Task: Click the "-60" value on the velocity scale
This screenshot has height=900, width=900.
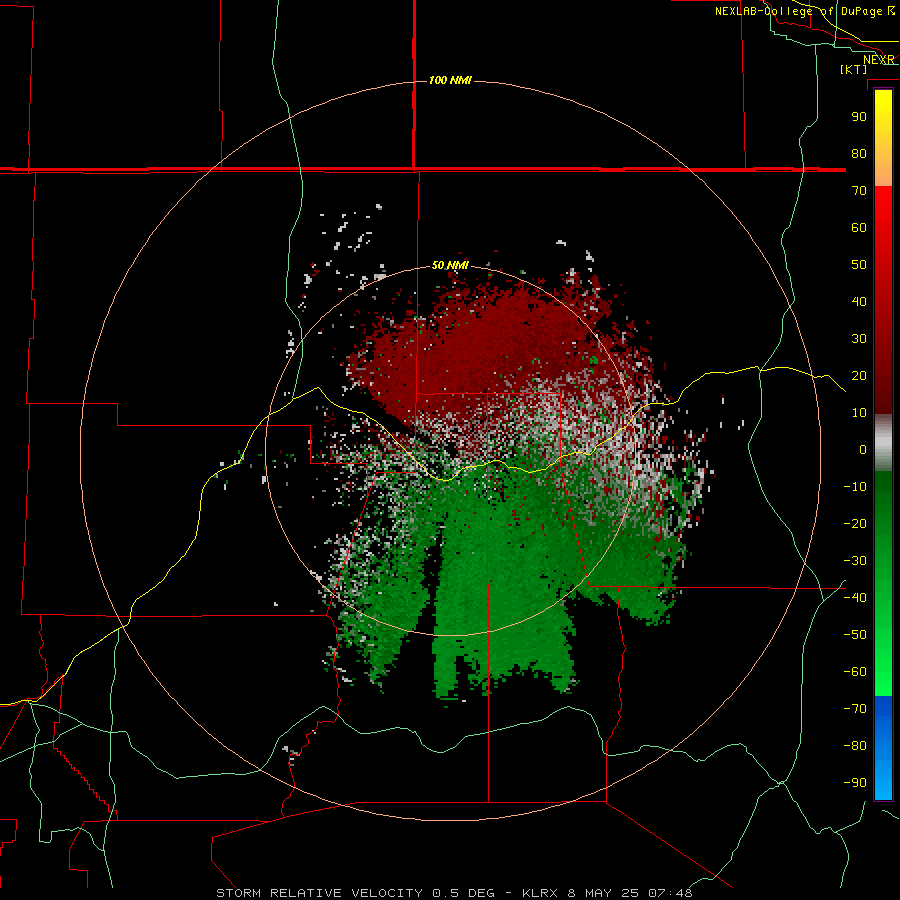Action: pos(855,672)
